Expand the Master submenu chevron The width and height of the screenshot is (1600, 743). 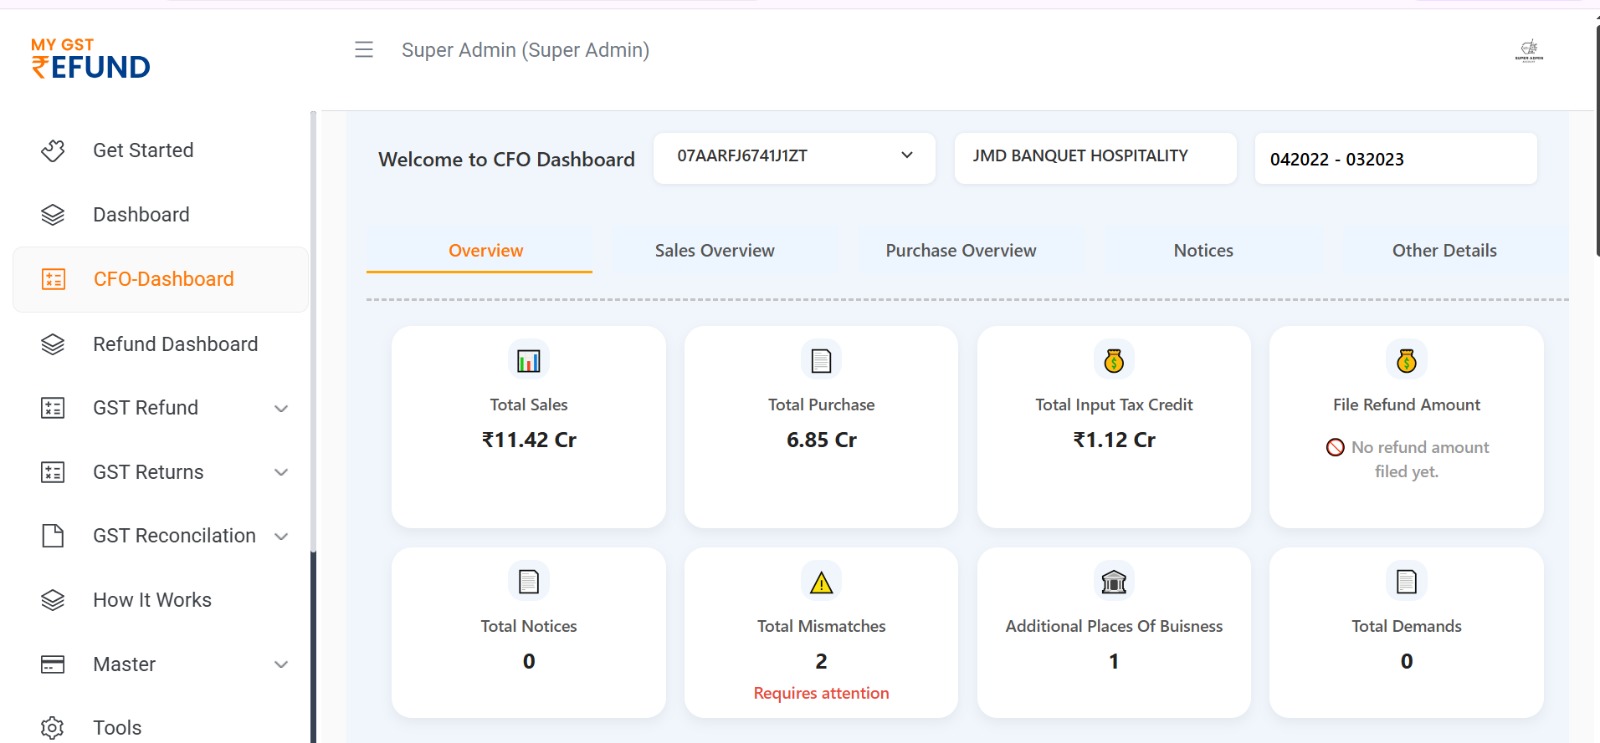(282, 664)
